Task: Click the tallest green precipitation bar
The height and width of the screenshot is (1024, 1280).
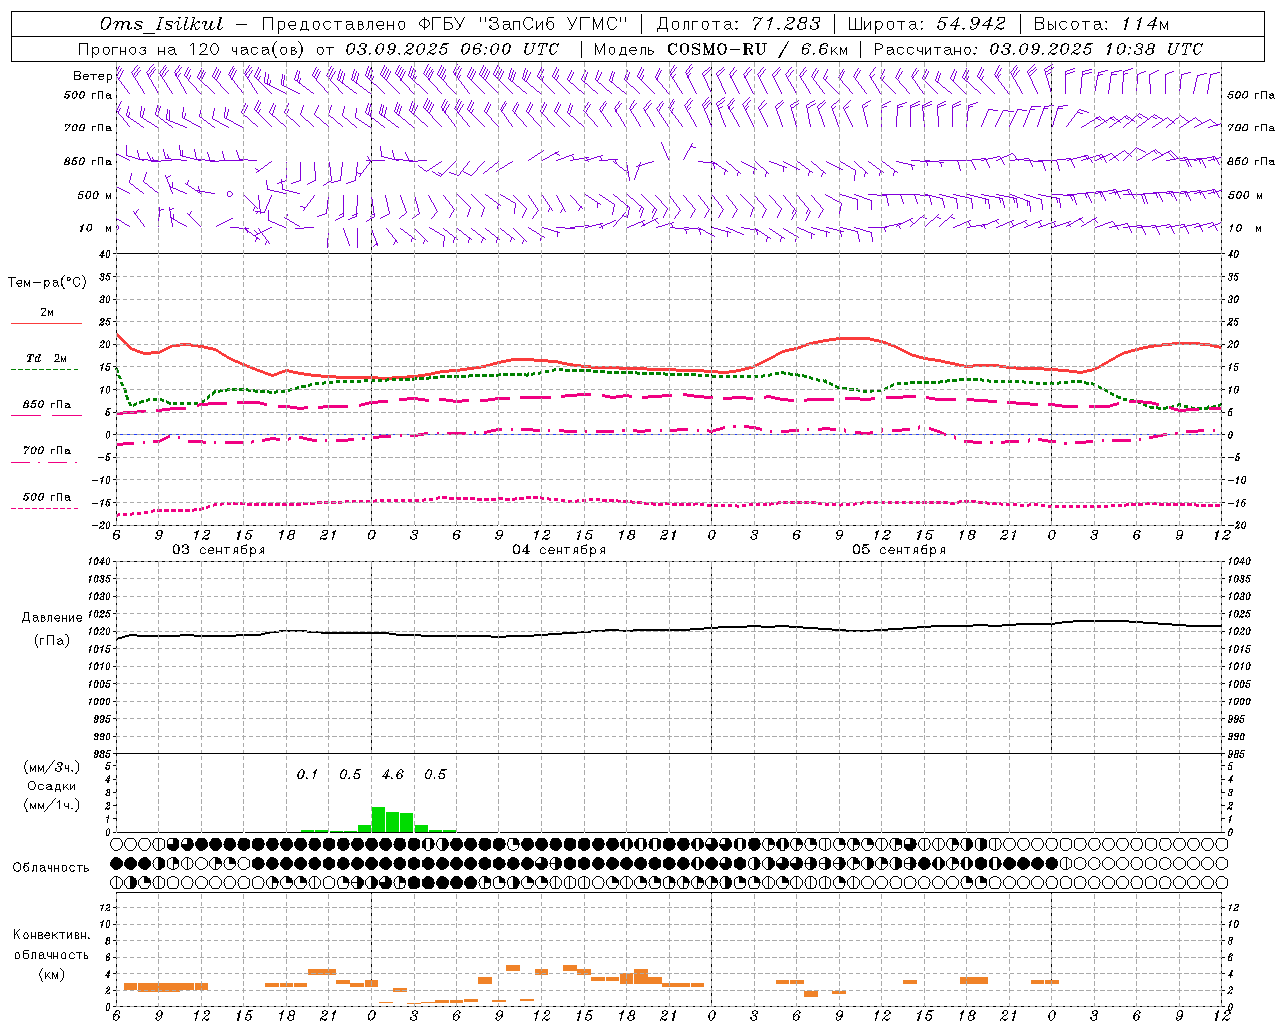Action: click(379, 819)
